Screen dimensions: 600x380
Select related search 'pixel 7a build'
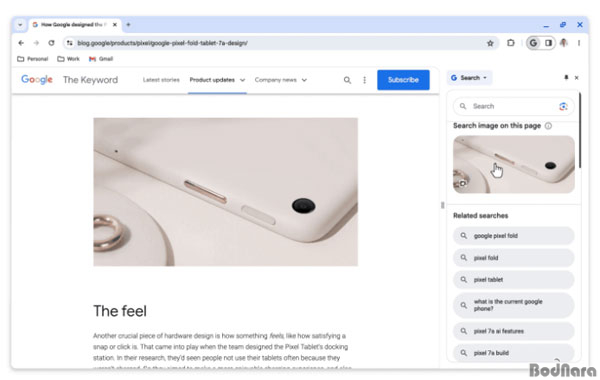click(x=514, y=353)
